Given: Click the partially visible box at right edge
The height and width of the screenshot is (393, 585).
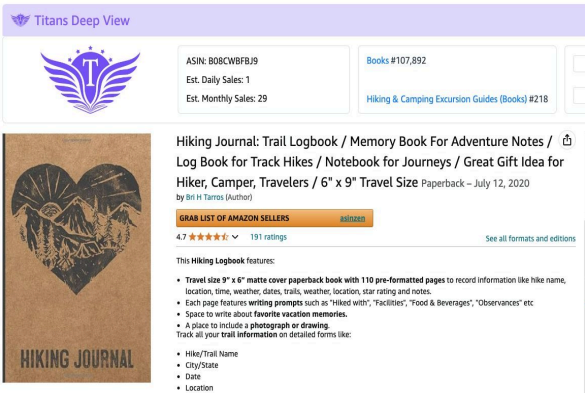Looking at the screenshot, I should pos(575,79).
